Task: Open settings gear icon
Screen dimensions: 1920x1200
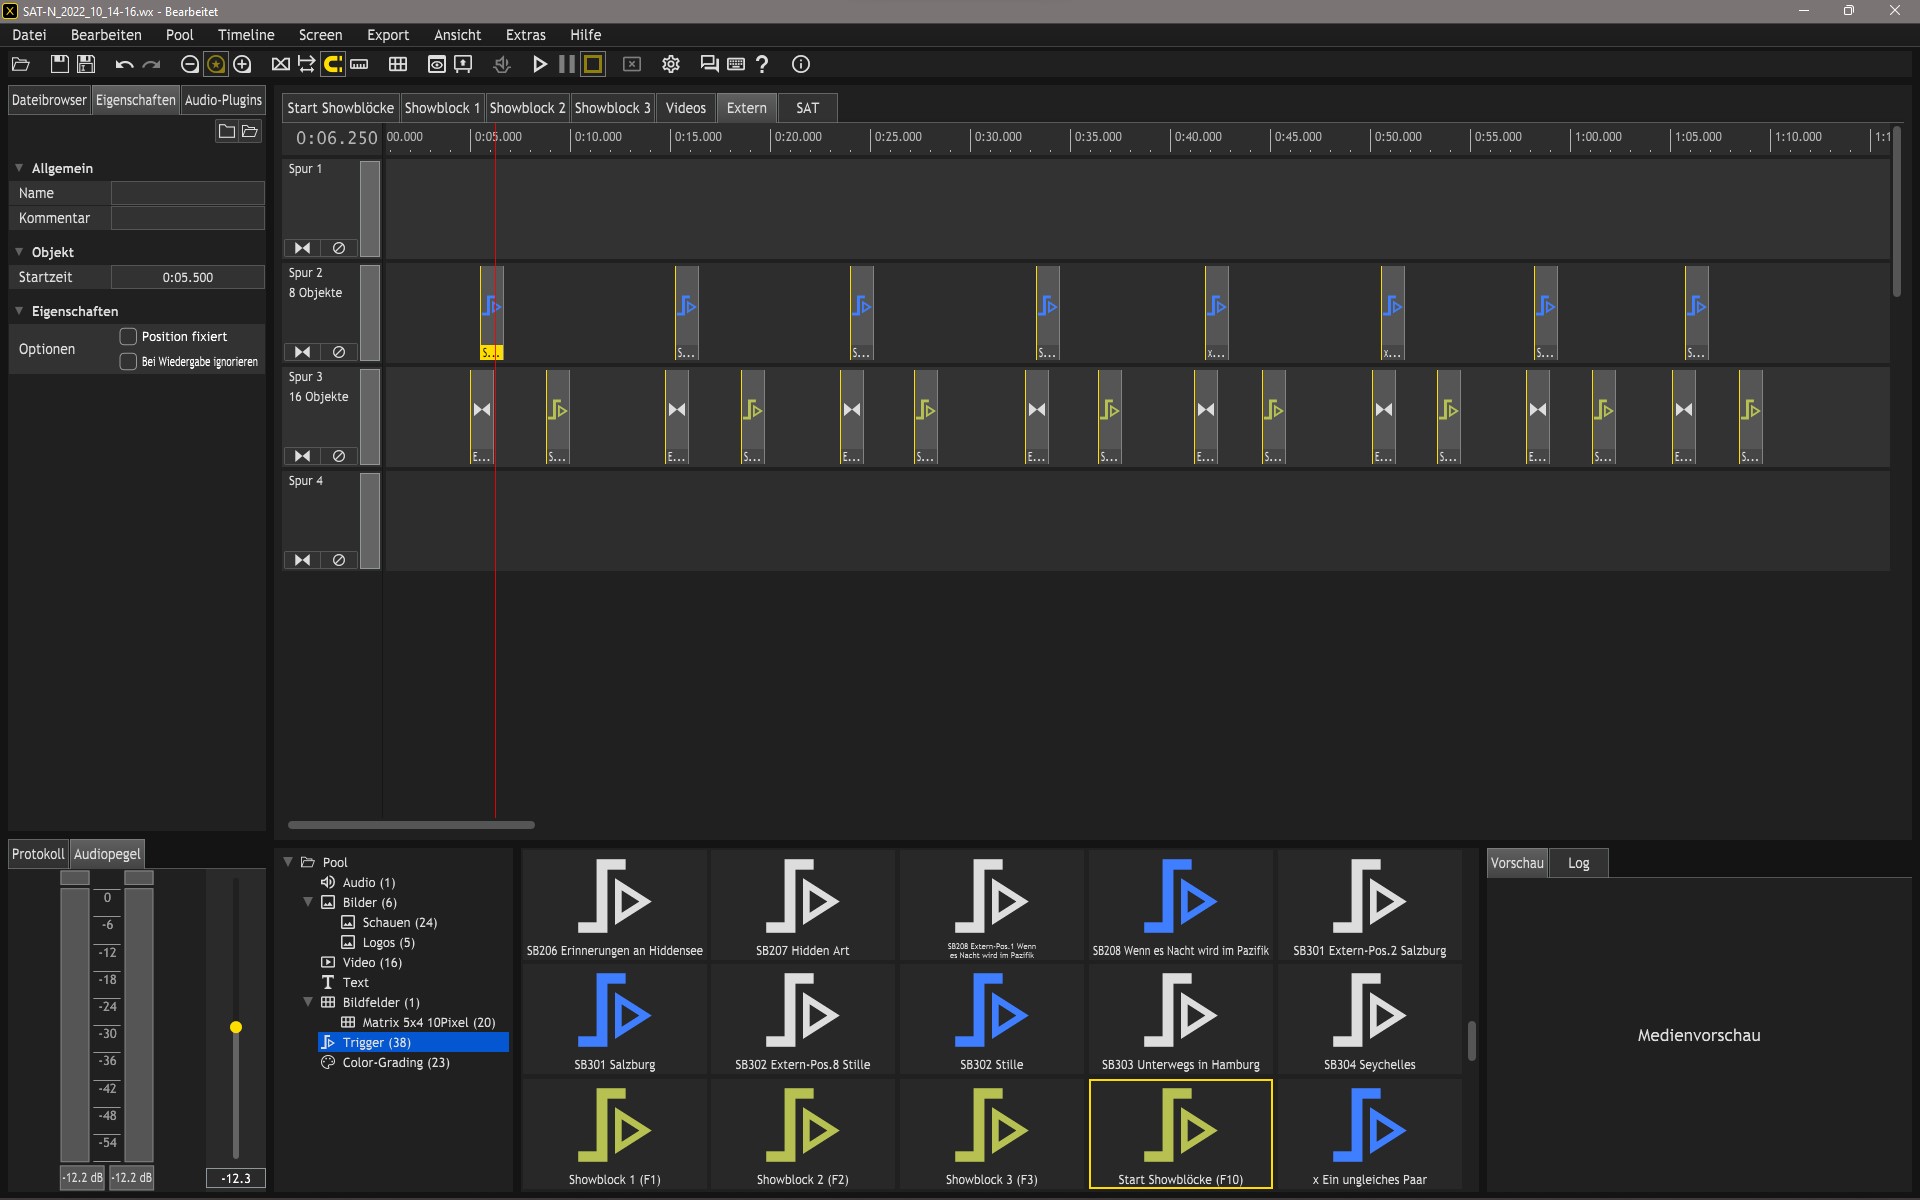Action: tap(671, 64)
